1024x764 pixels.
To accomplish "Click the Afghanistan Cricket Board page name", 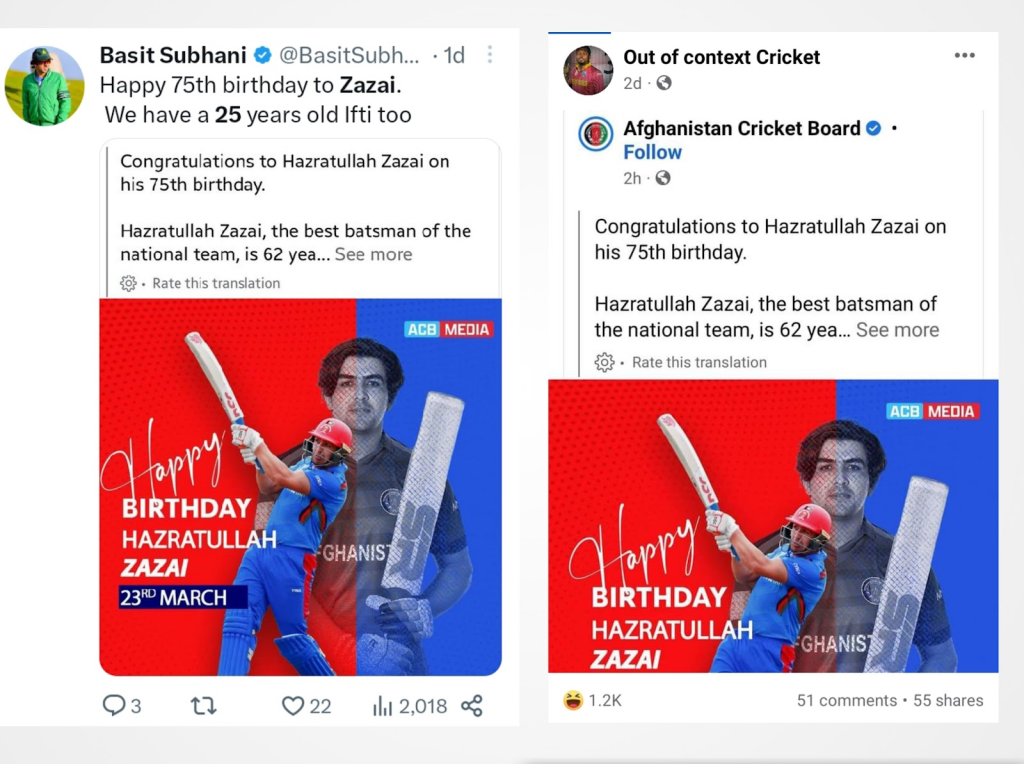I will click(742, 129).
